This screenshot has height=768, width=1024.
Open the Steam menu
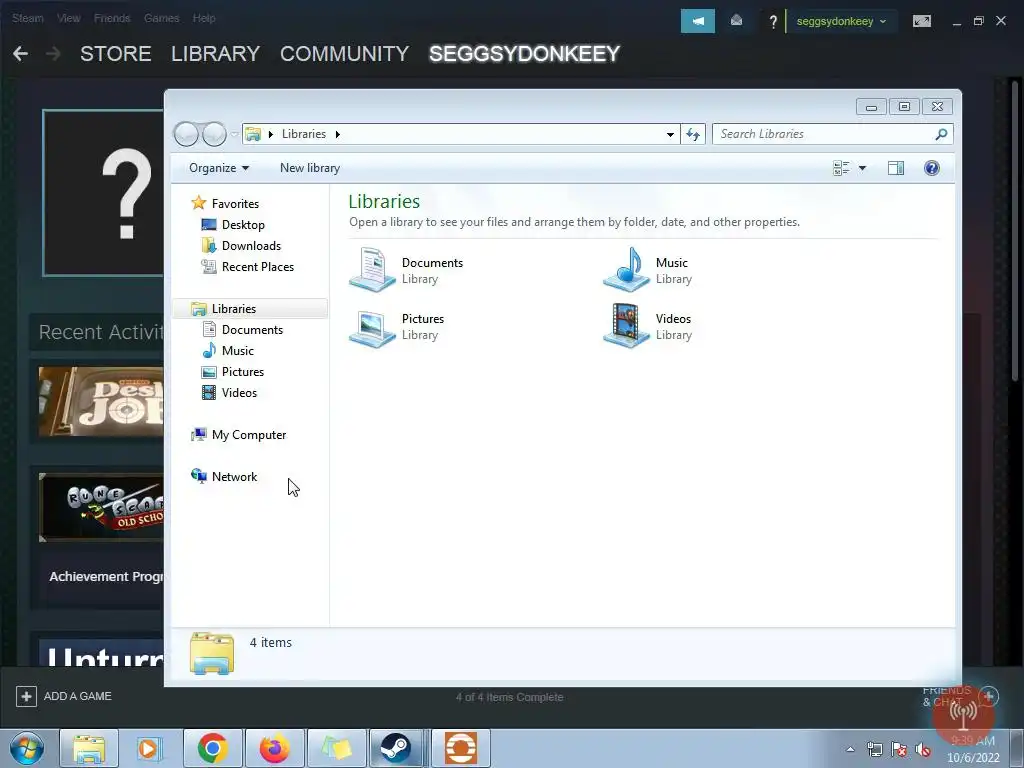[27, 18]
